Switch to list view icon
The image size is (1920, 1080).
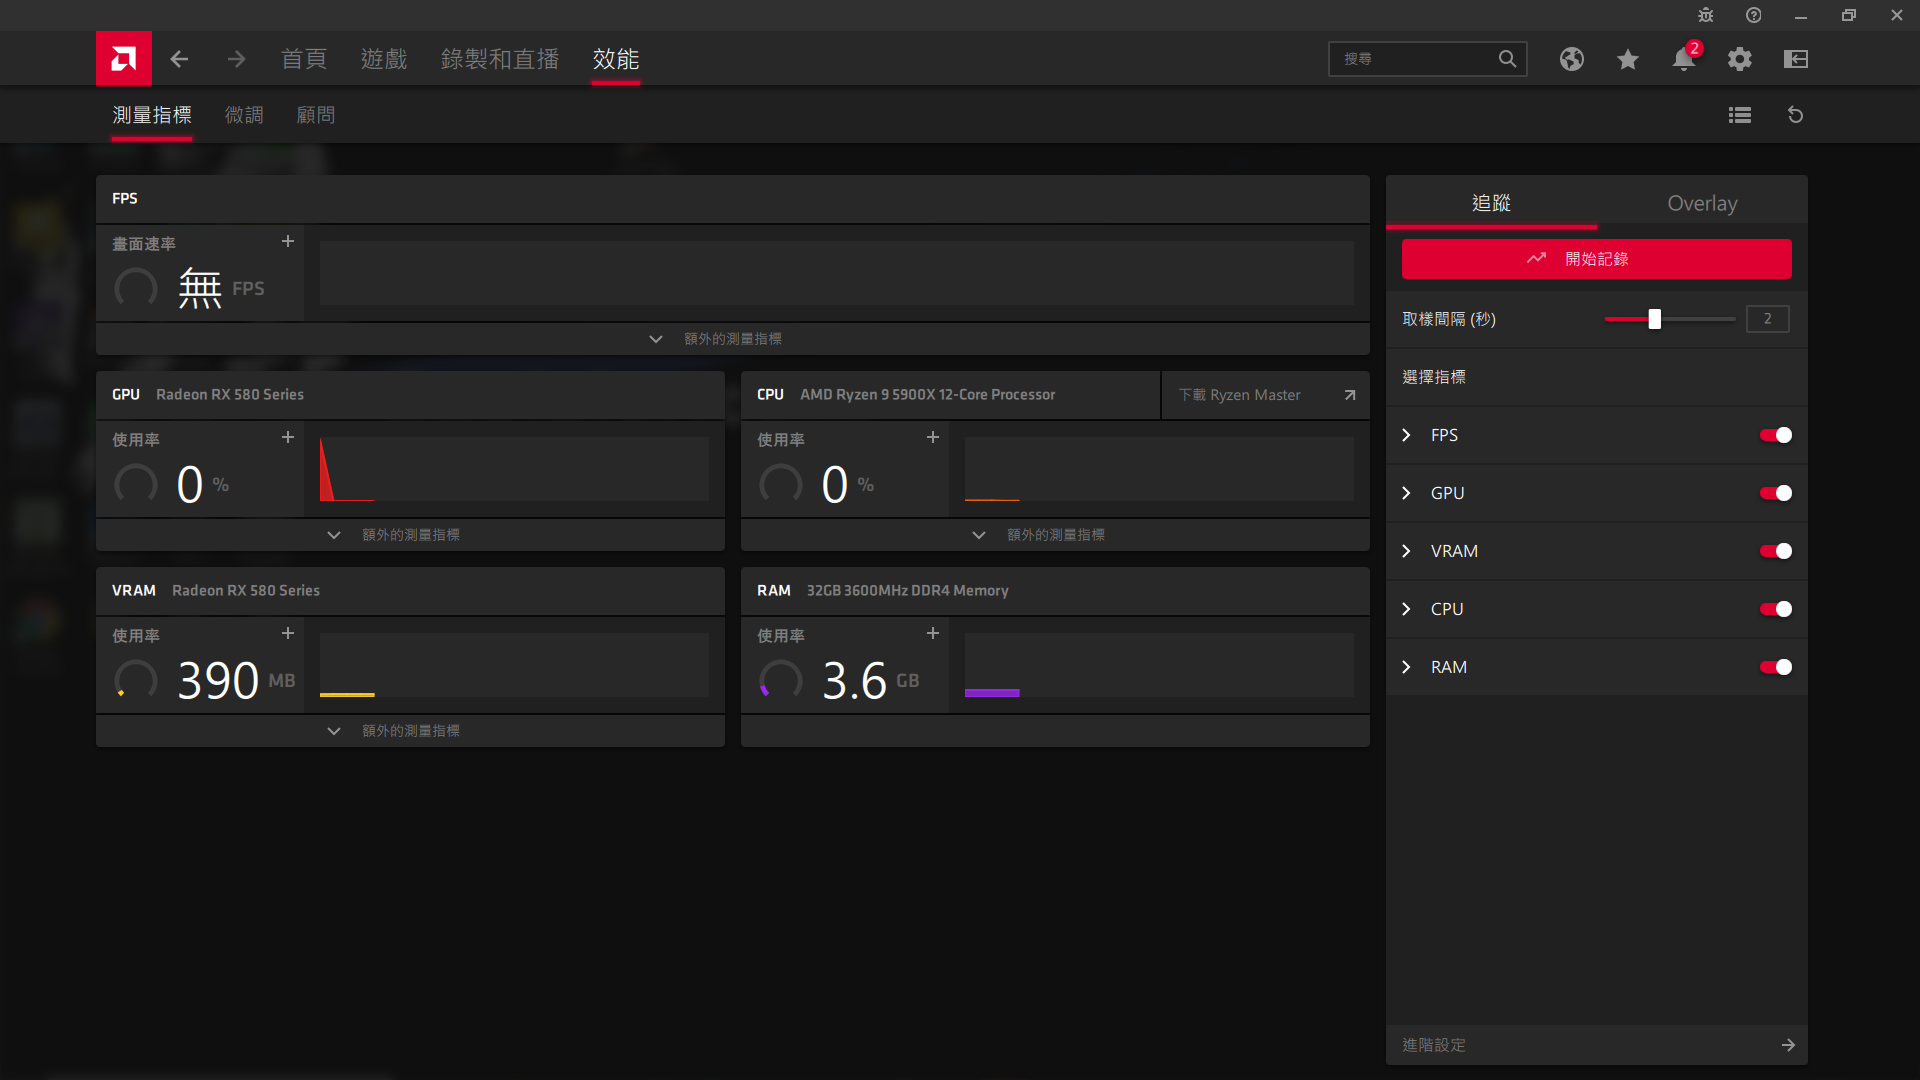1740,115
